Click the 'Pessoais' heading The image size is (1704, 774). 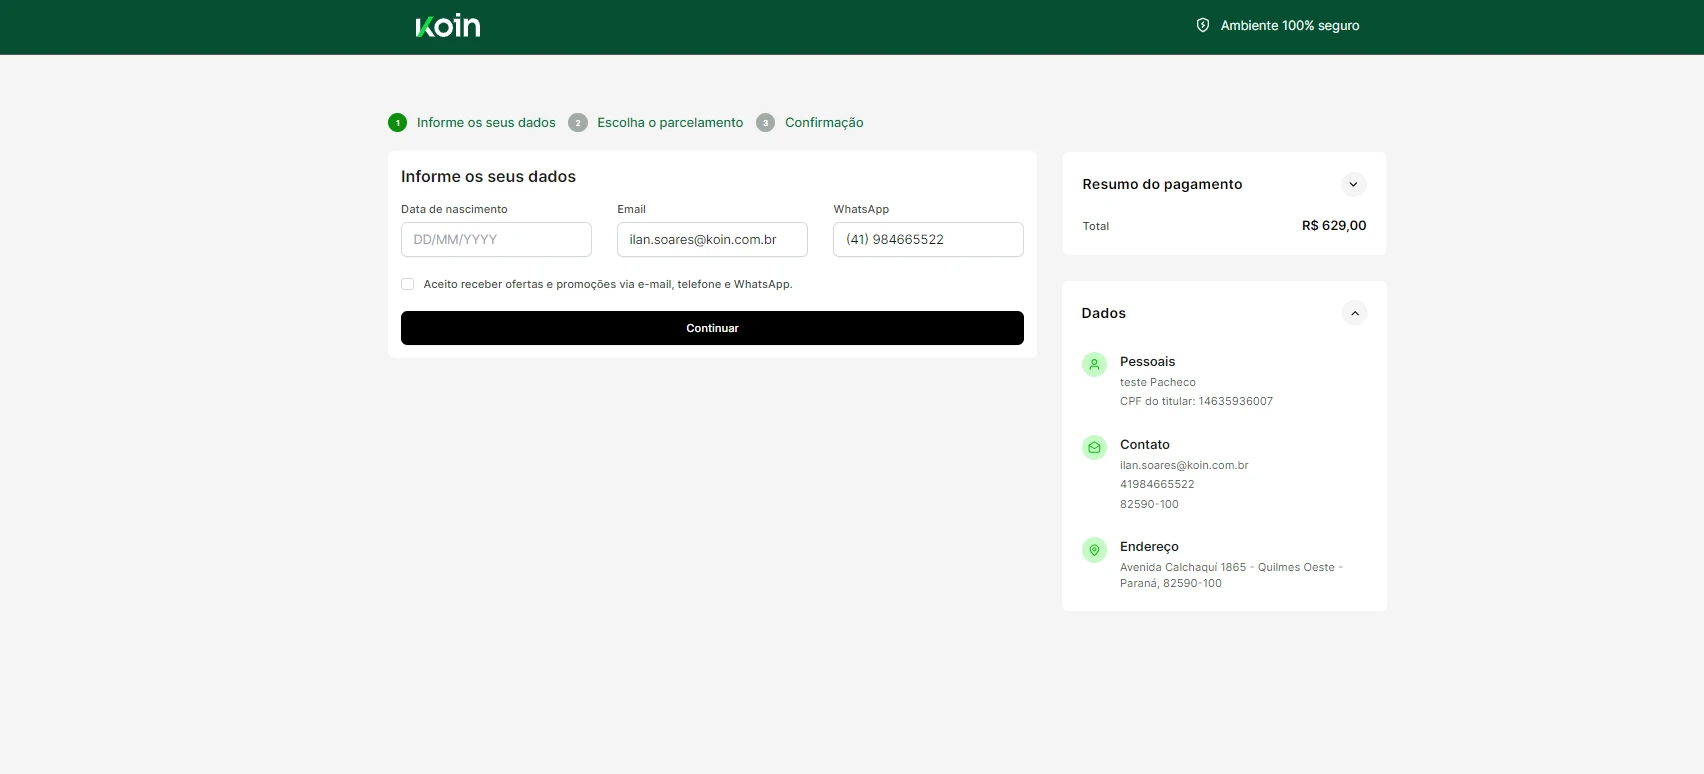[1147, 362]
